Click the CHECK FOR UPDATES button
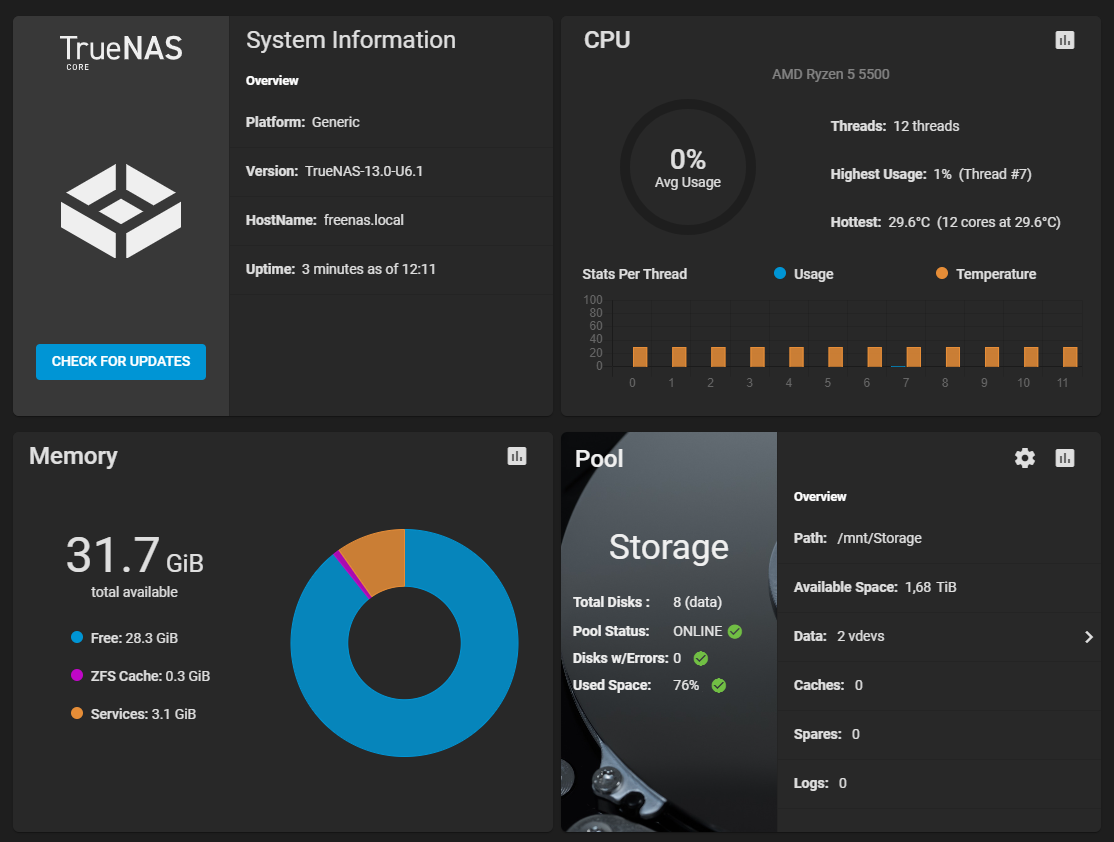Screen dimensions: 1114x842 point(121,362)
